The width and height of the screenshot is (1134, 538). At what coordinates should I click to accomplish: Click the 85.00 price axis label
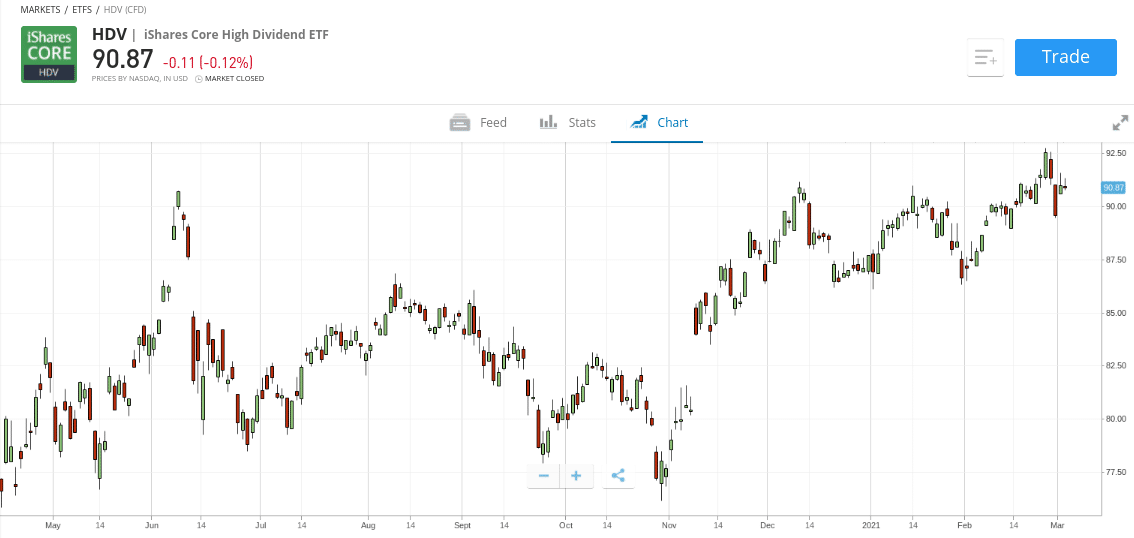click(1114, 313)
